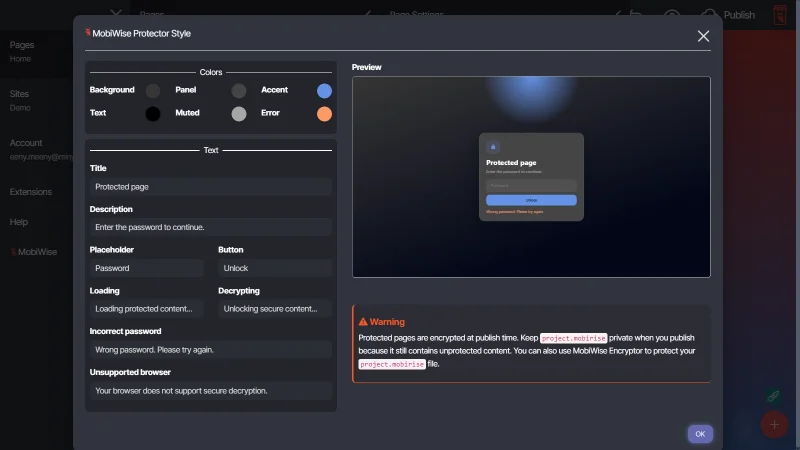Open the Muted gray color swatch

[x=238, y=114]
